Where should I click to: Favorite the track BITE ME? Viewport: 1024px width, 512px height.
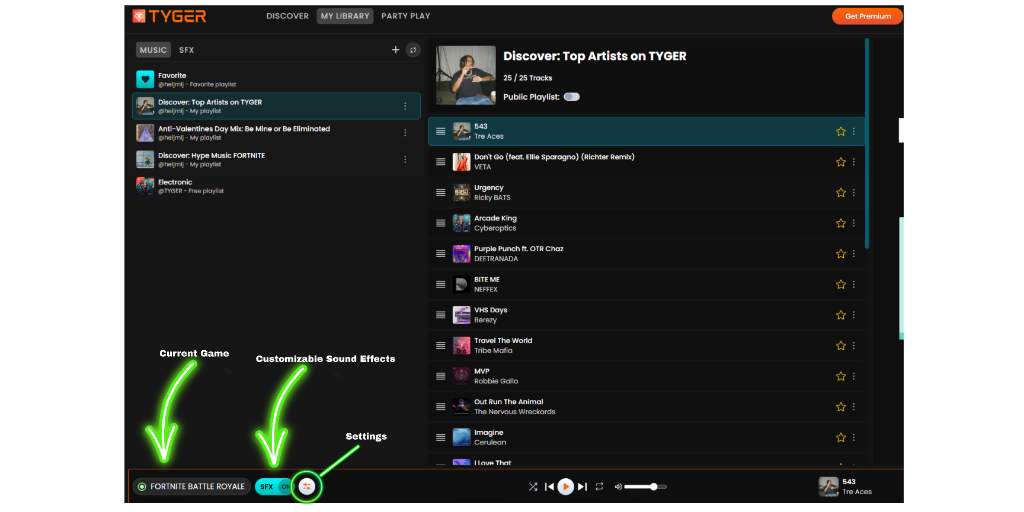coord(840,284)
